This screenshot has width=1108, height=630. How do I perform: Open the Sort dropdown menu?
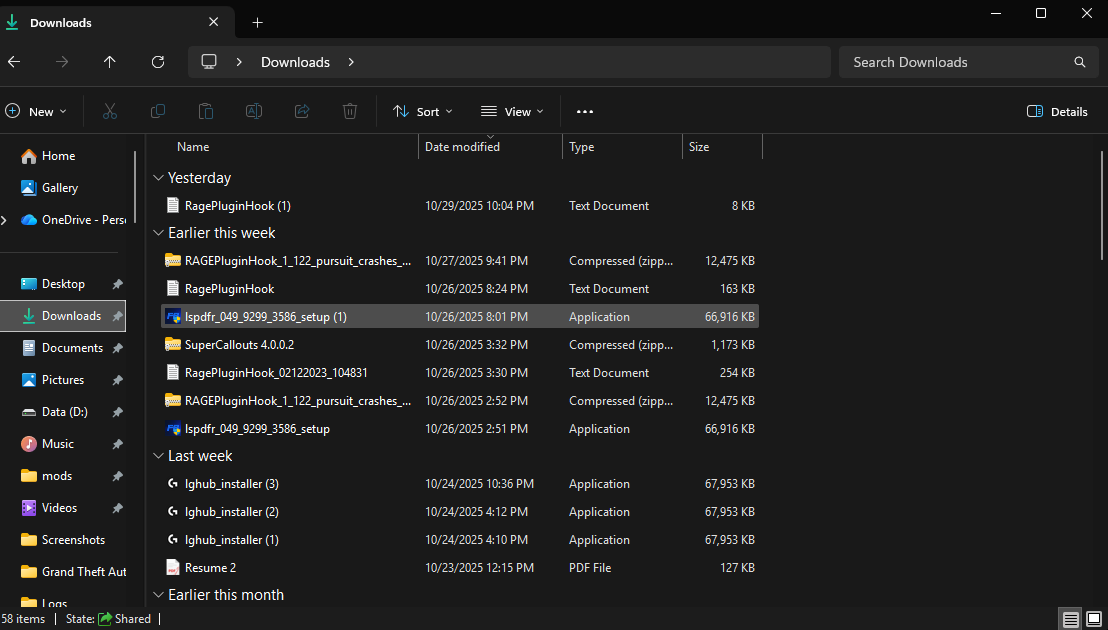click(x=423, y=111)
